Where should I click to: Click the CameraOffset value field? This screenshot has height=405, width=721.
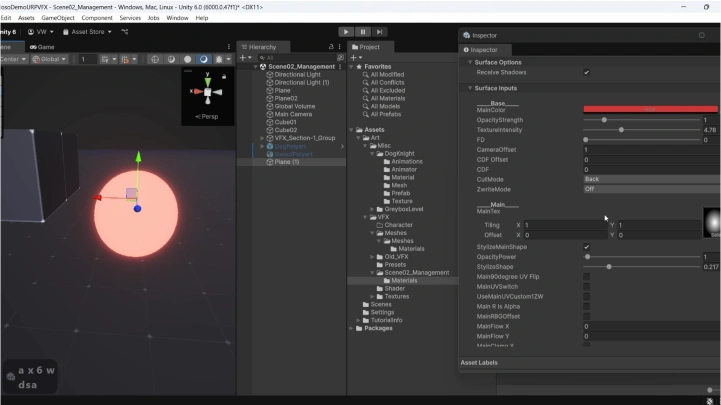[652, 150]
